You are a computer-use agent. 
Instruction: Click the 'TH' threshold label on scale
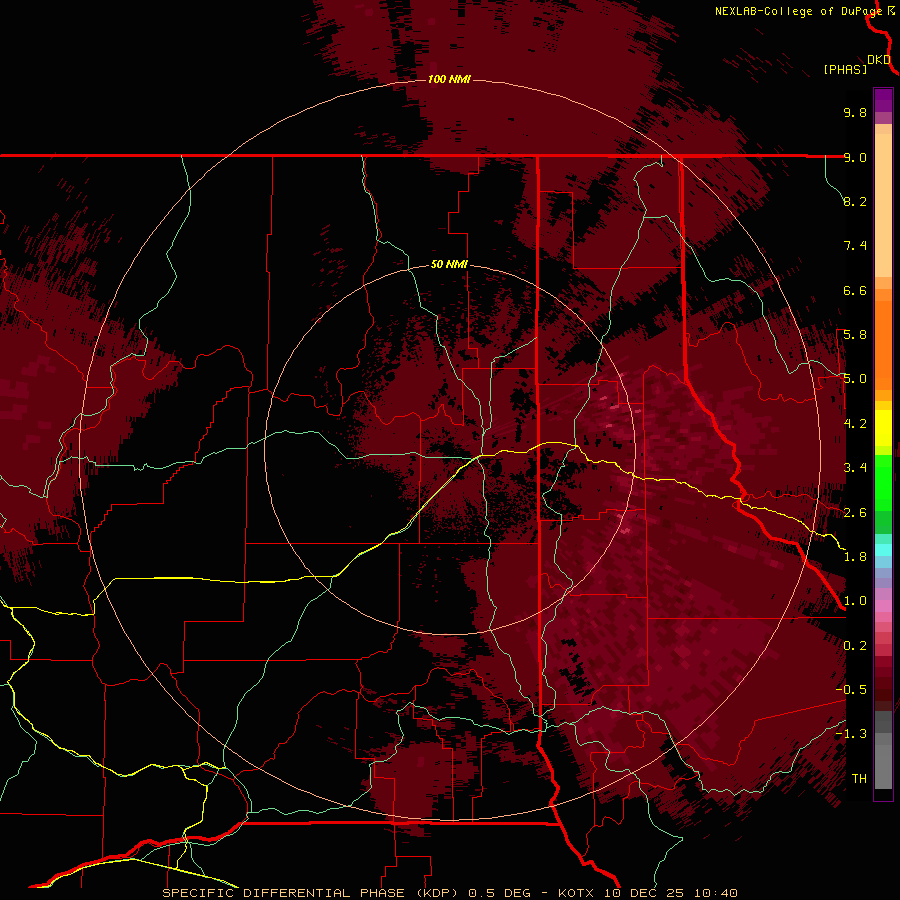(859, 779)
